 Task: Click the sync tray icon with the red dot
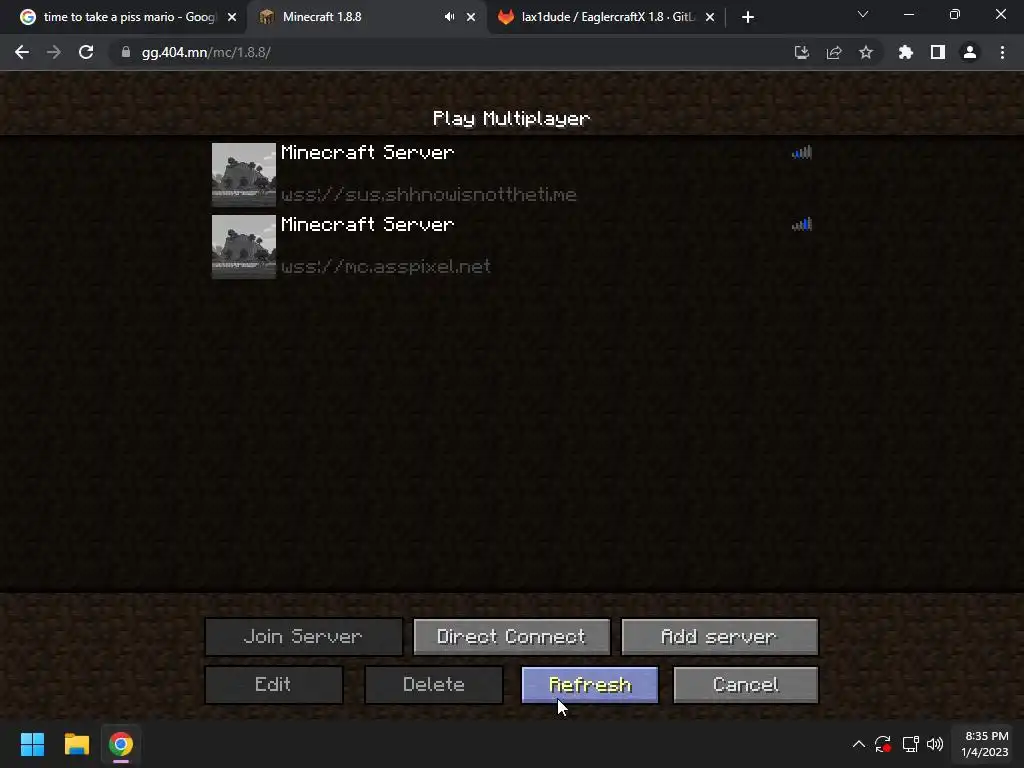883,744
